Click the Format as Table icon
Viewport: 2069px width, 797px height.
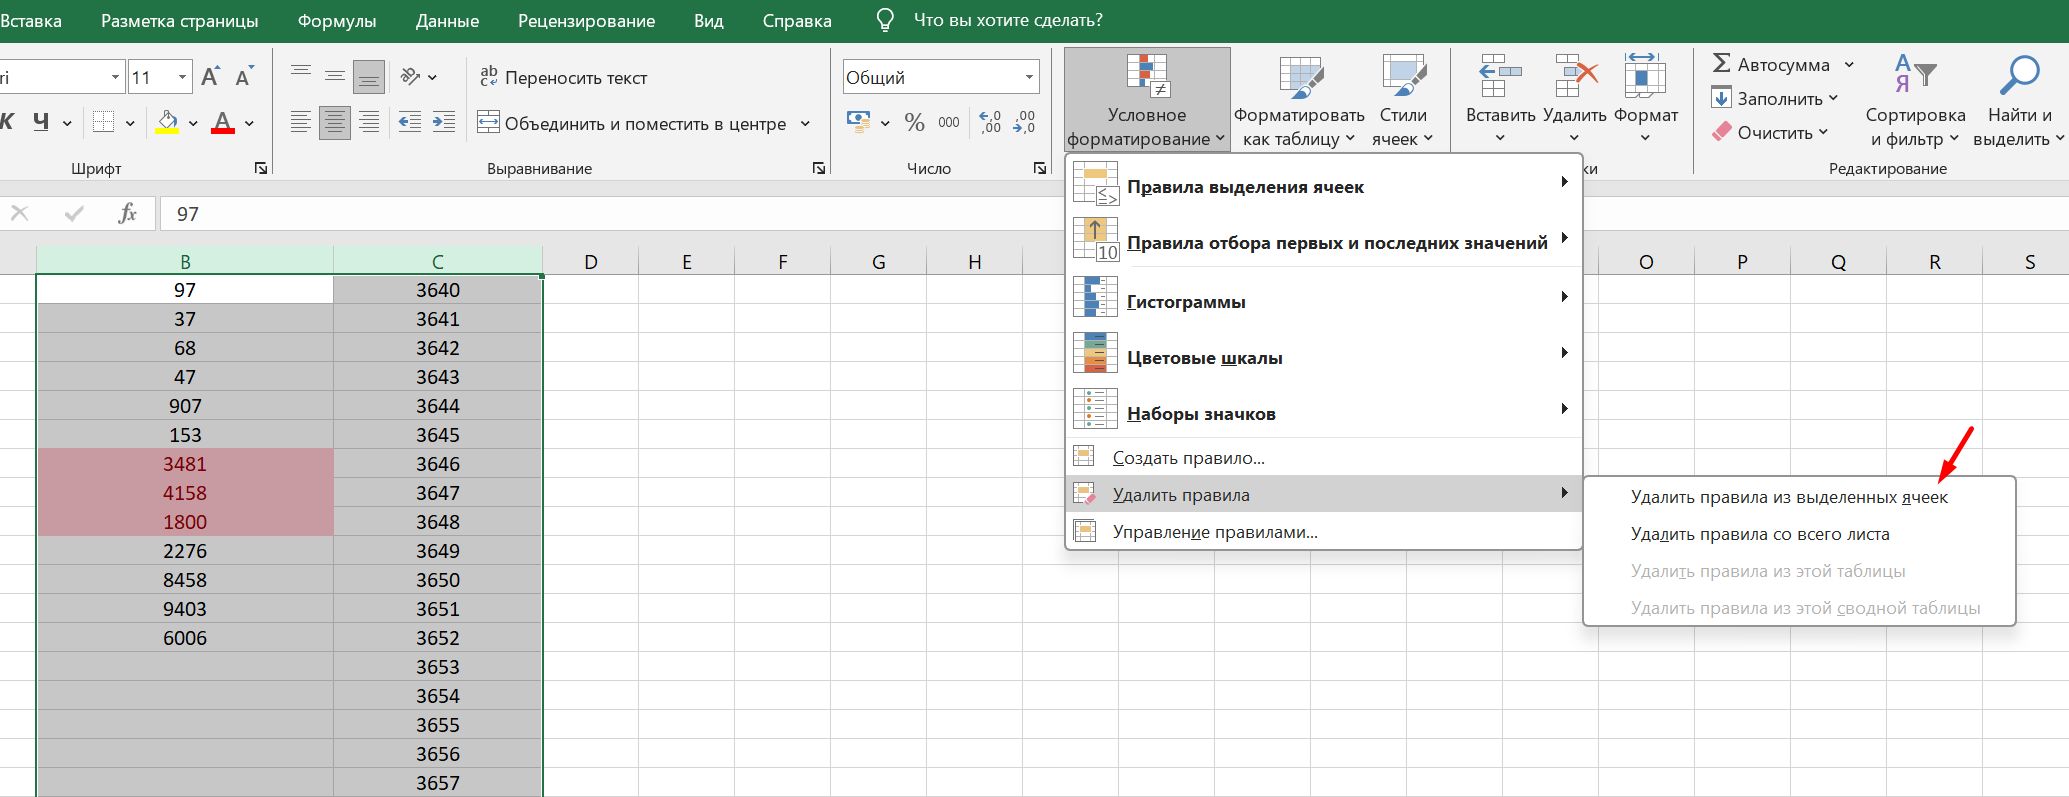[1299, 77]
